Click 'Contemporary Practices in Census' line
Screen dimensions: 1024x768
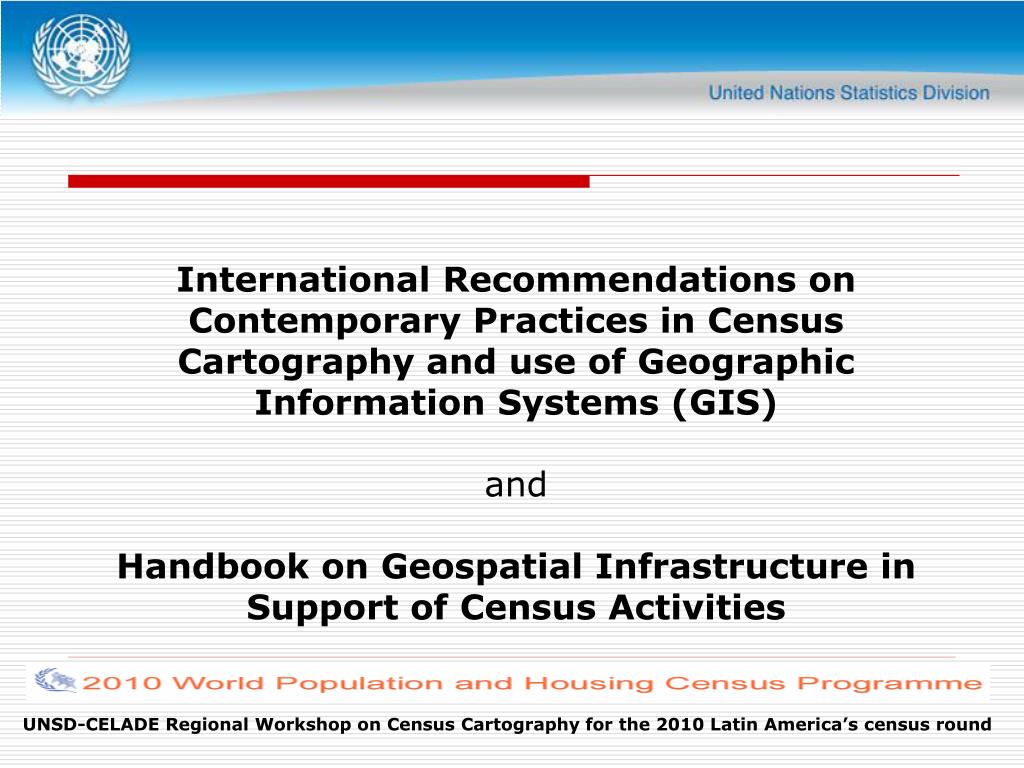click(516, 321)
